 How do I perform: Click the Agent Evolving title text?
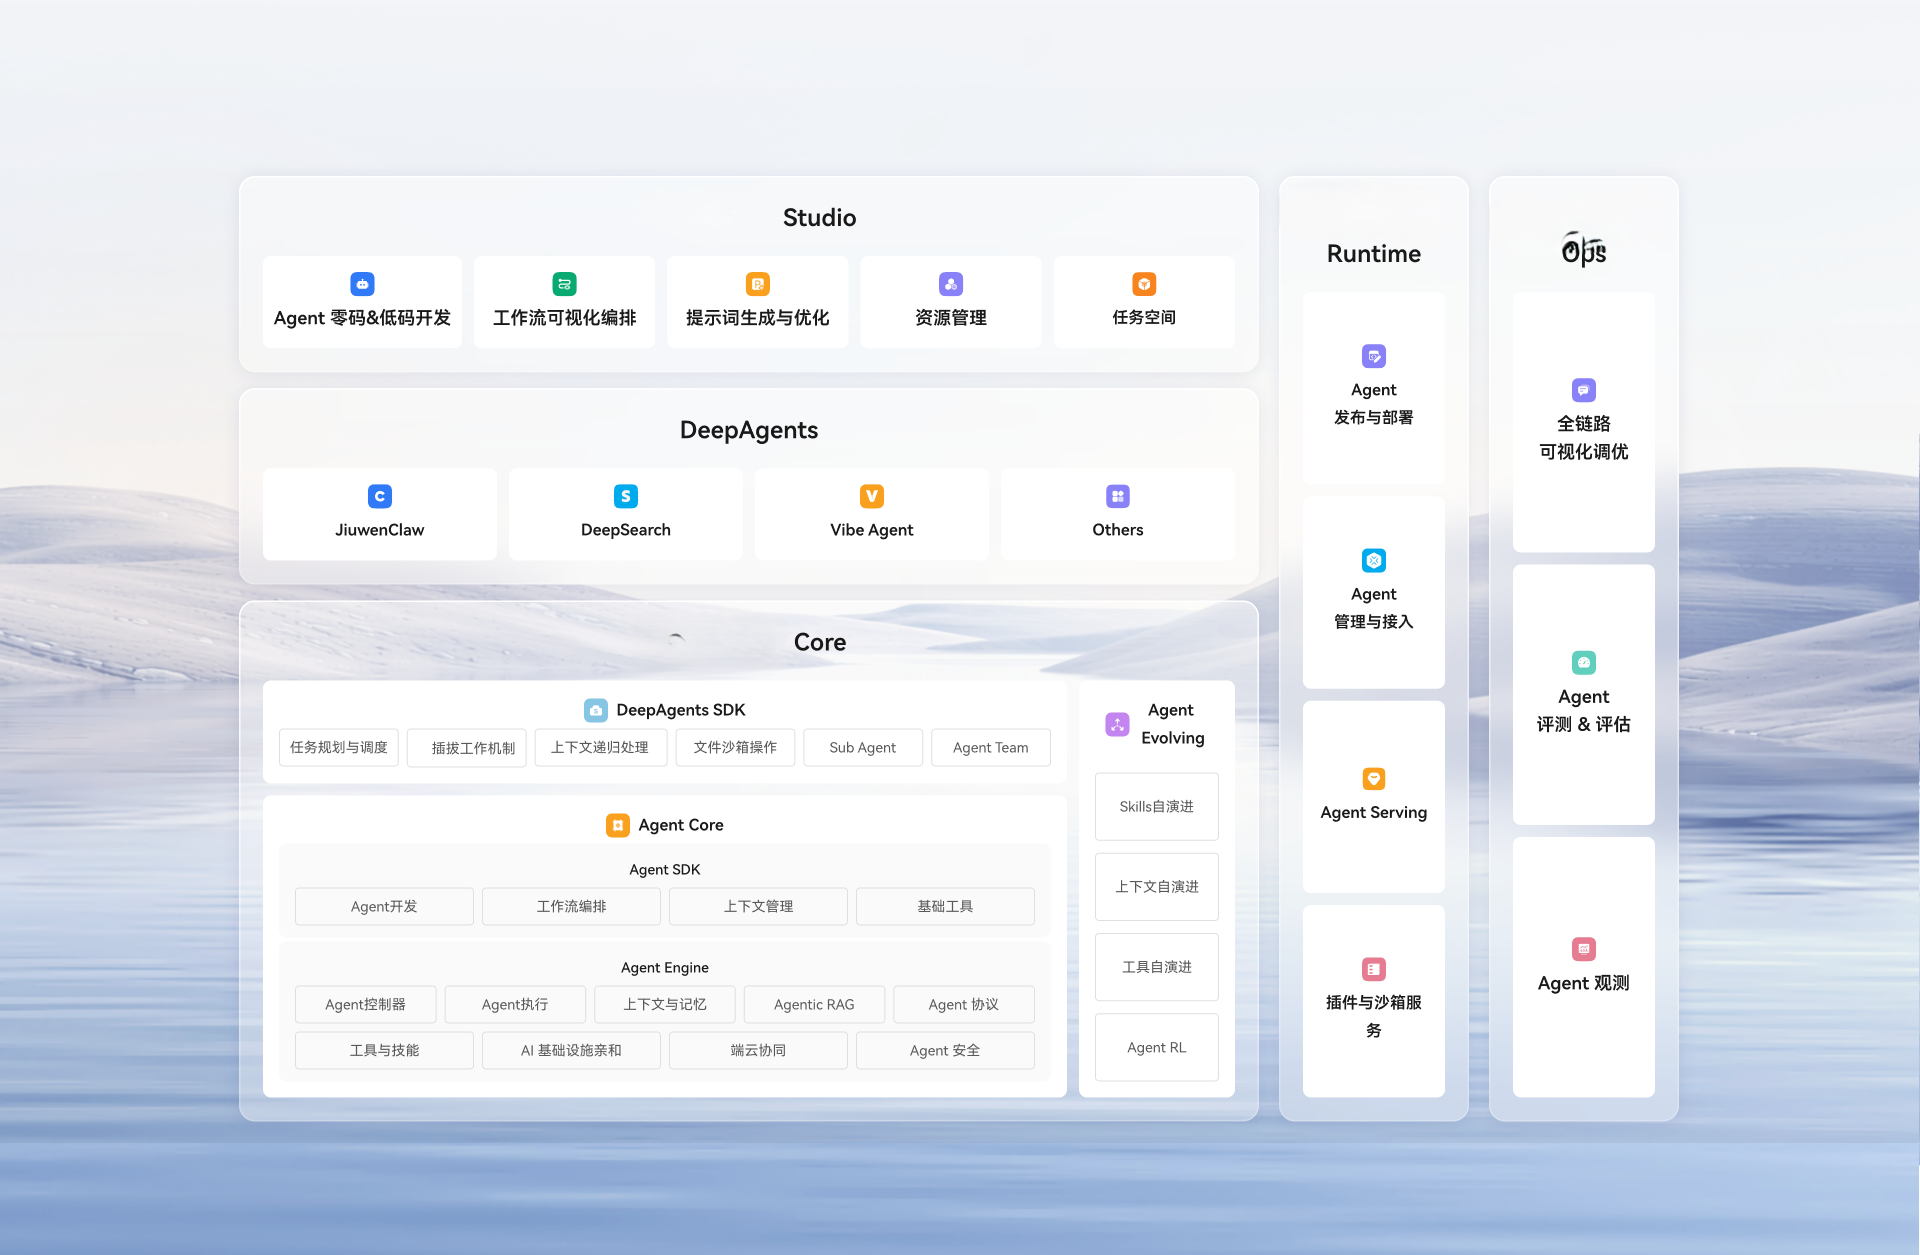tap(1172, 724)
